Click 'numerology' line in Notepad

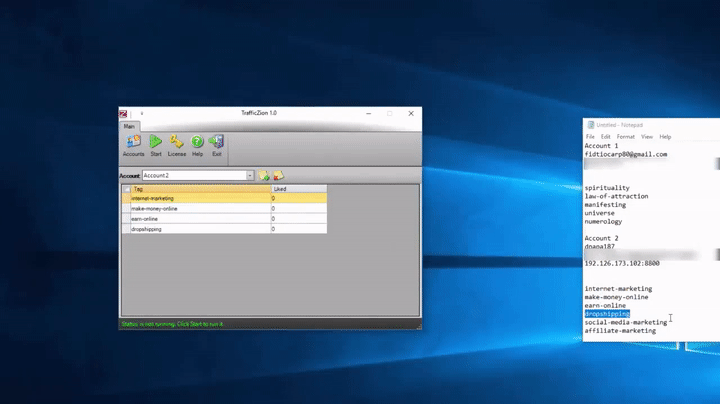[x=603, y=221]
